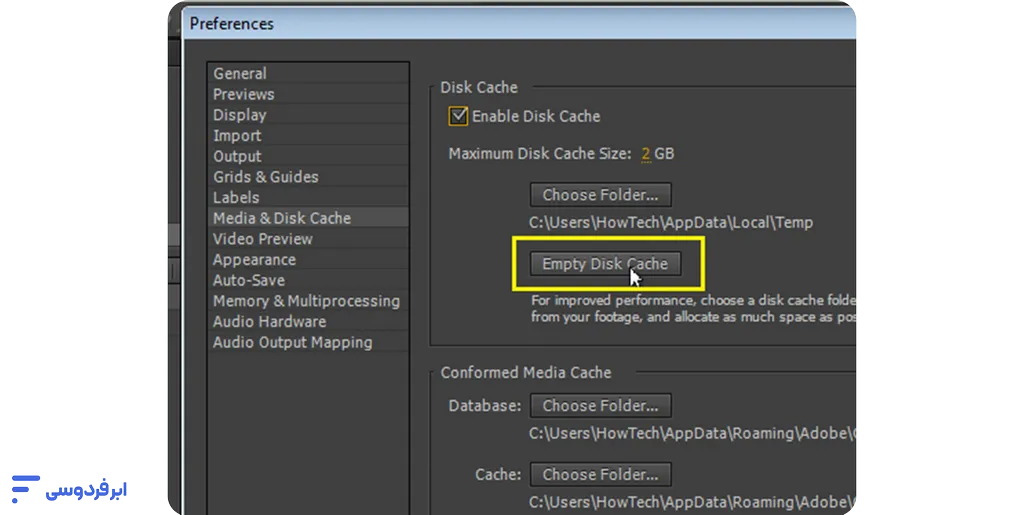
Task: Uncheck the Enable Disk Cache checkbox
Action: [458, 116]
